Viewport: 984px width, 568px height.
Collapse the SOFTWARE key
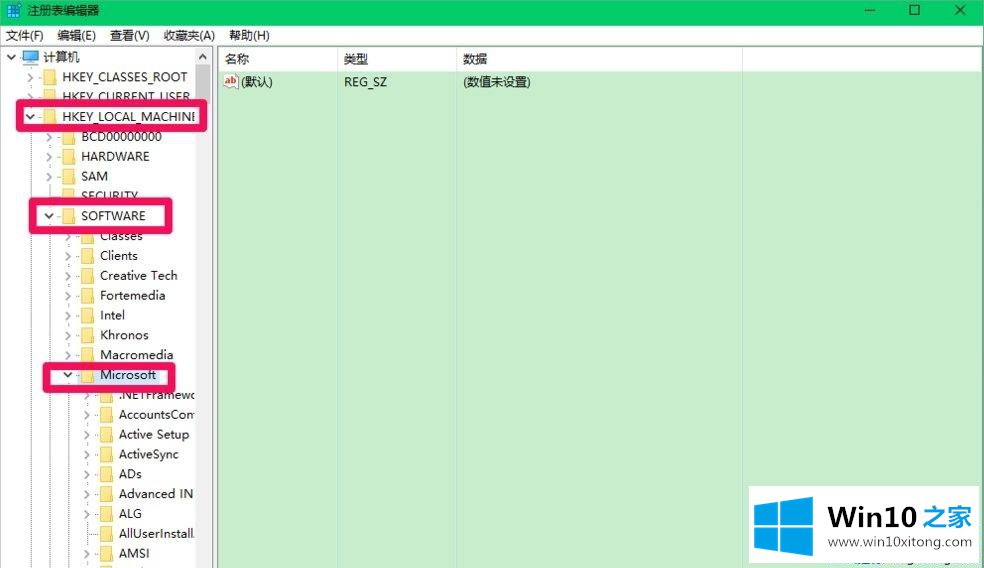tap(49, 216)
